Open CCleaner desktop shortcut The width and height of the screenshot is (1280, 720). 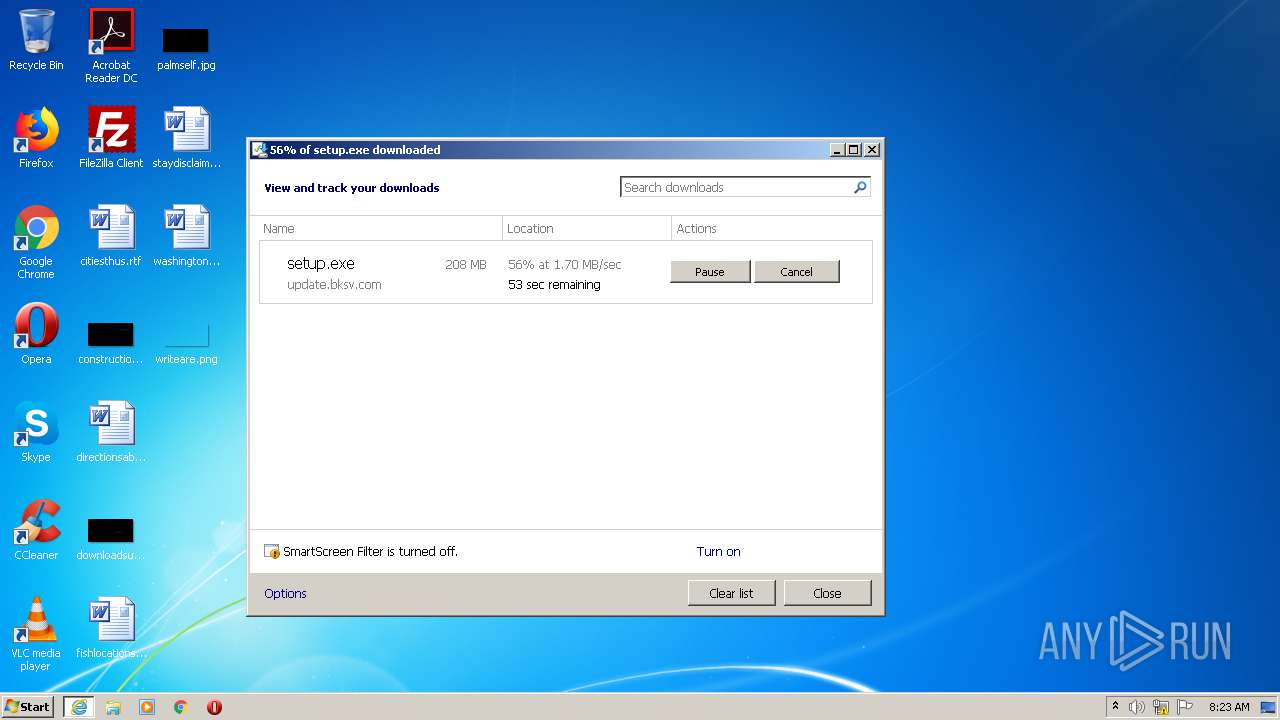[x=36, y=530]
